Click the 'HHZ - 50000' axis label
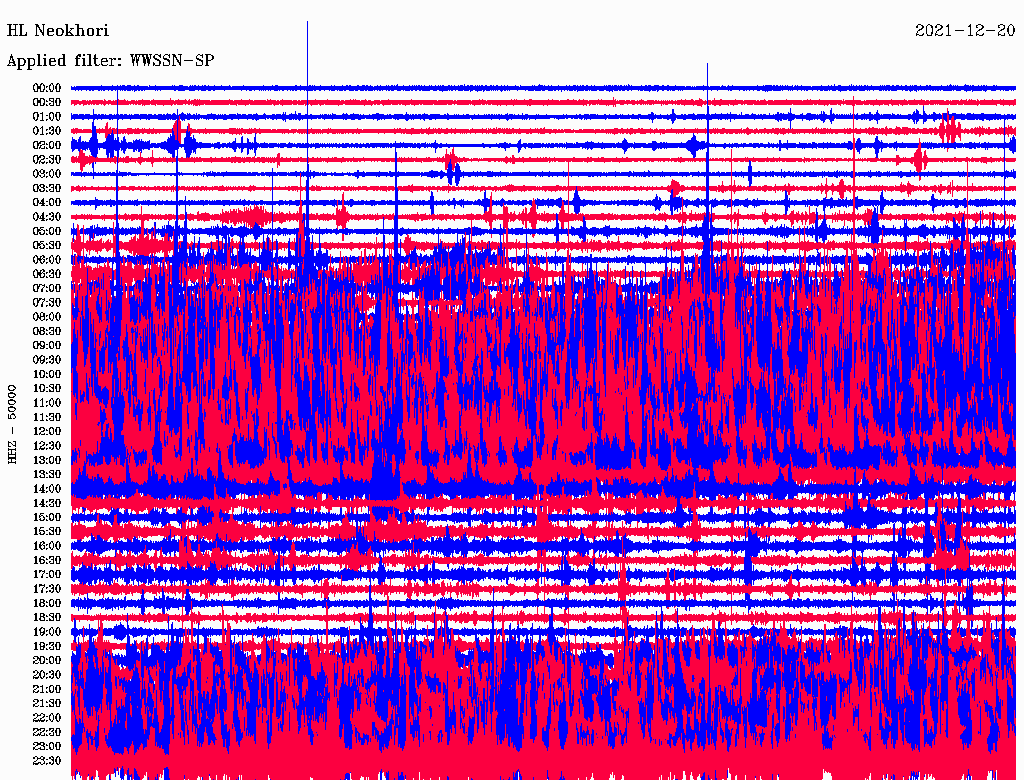The width and height of the screenshot is (1024, 780). 12,424
